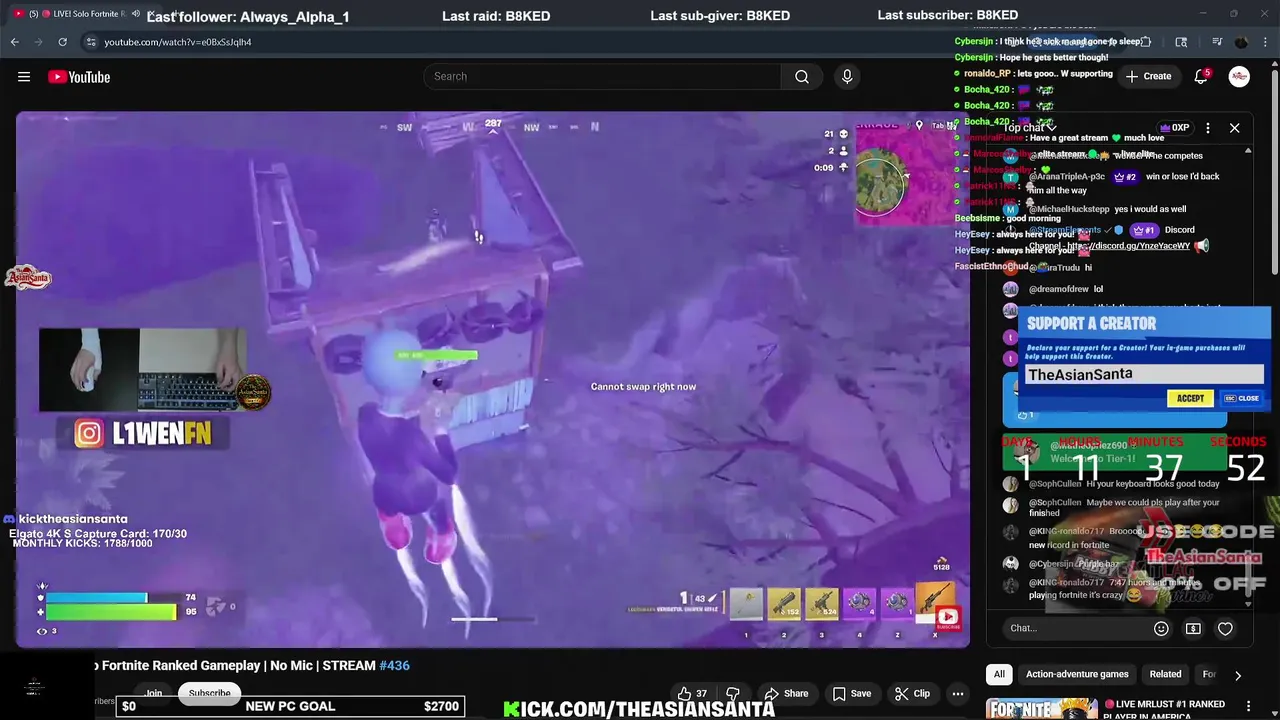1280x720 pixels.
Task: Click the YouTube search box
Action: point(603,76)
